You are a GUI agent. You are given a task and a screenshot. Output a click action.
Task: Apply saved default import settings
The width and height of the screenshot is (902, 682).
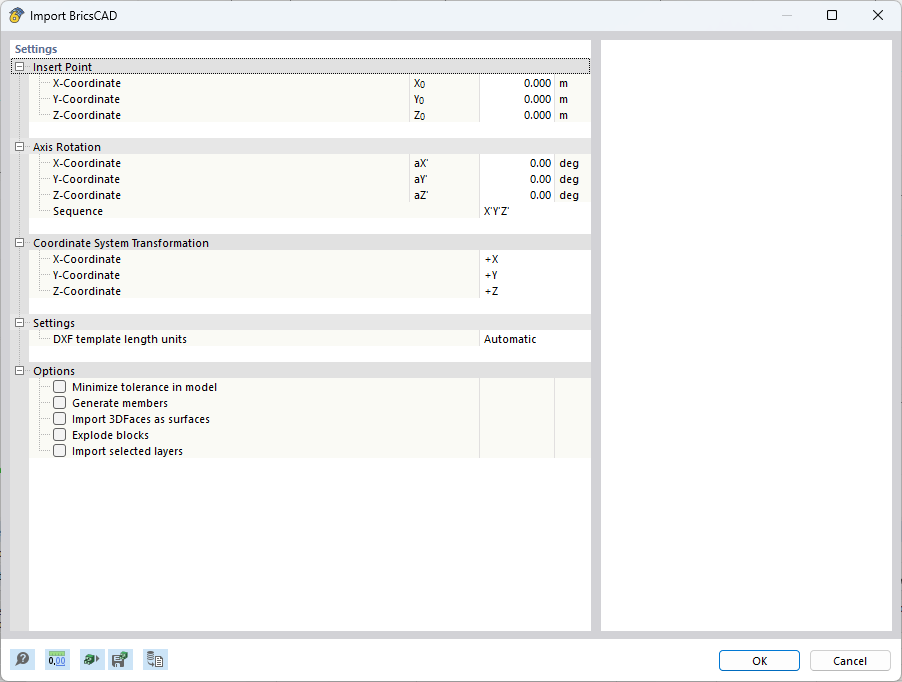click(x=91, y=659)
